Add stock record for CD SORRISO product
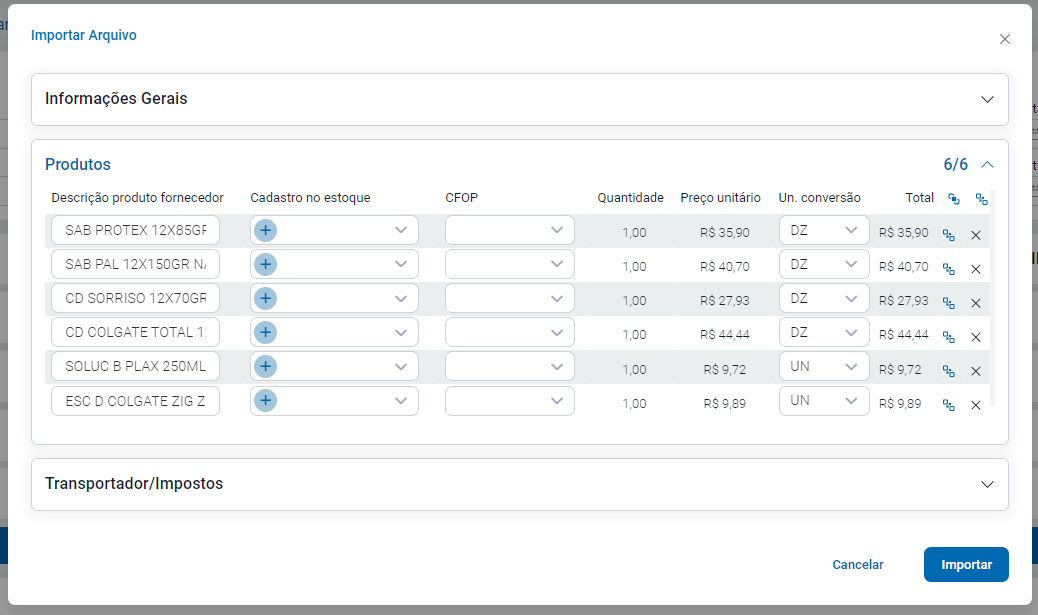Image resolution: width=1038 pixels, height=615 pixels. click(x=265, y=298)
